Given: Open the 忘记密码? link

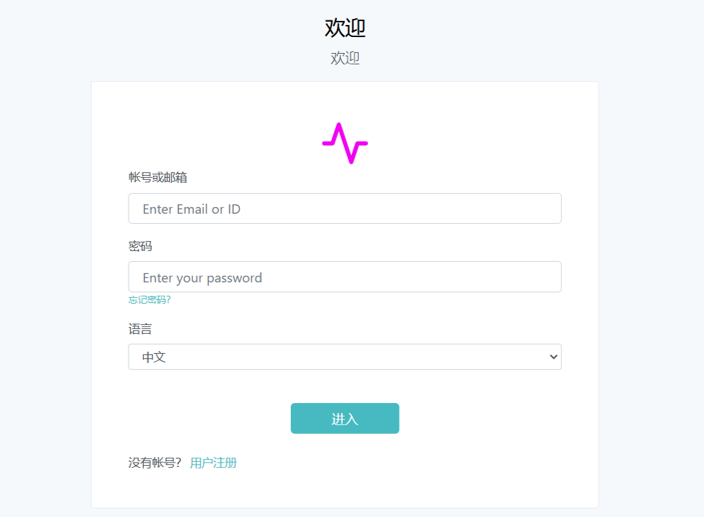Looking at the screenshot, I should click(149, 300).
